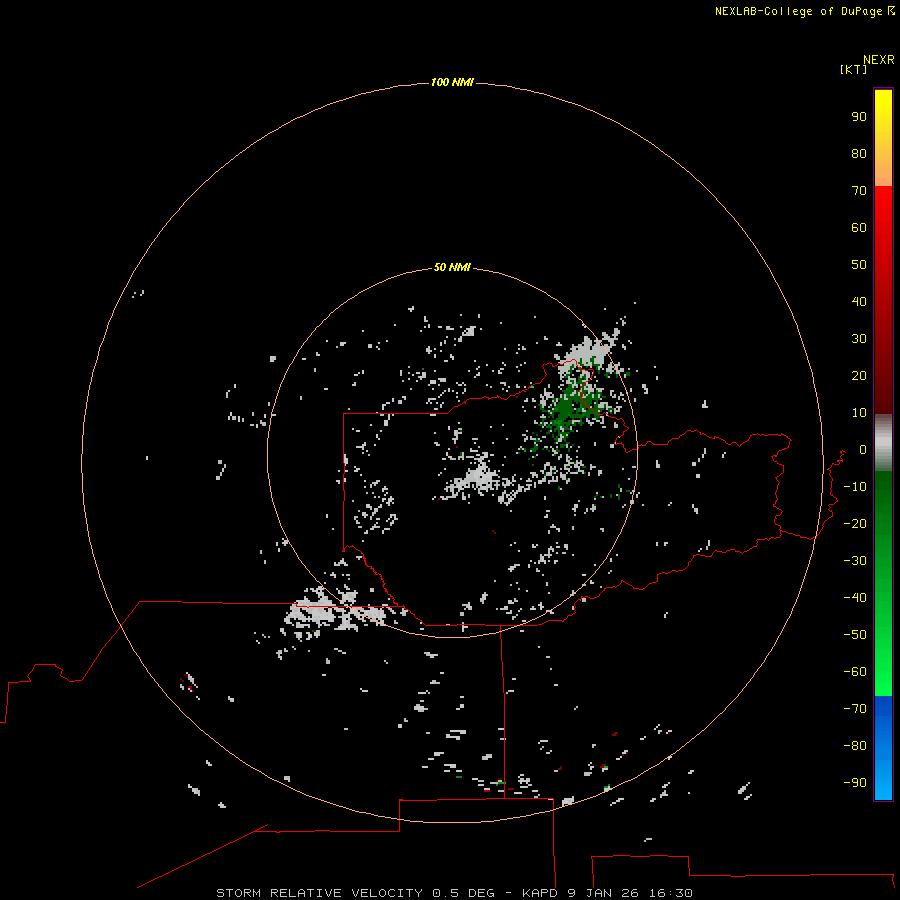Image resolution: width=900 pixels, height=900 pixels.
Task: Click the -20 value on velocity scale
Action: click(x=855, y=523)
